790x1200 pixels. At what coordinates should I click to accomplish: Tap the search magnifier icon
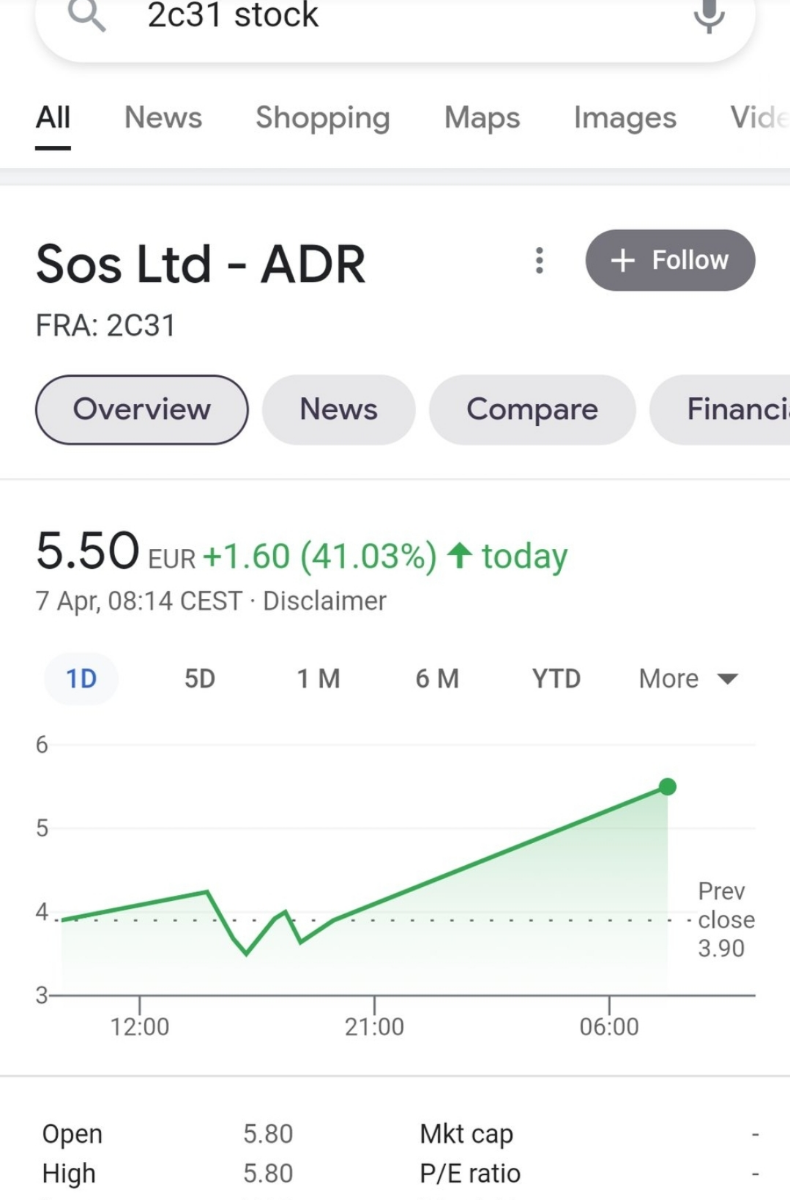click(86, 15)
